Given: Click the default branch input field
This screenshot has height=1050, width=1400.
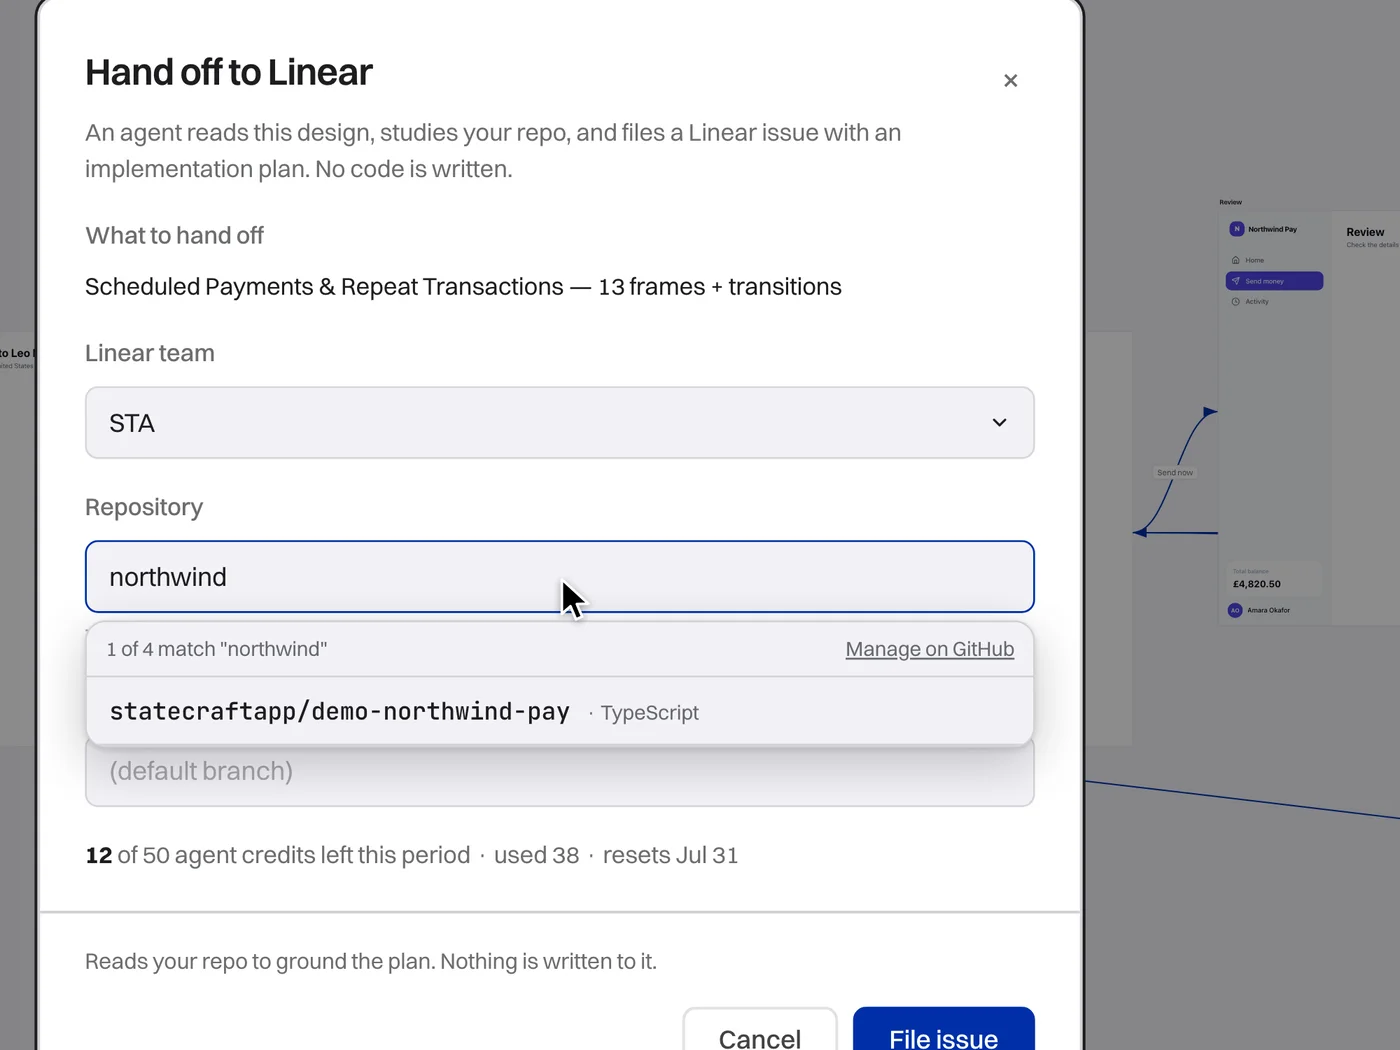Looking at the screenshot, I should click(560, 772).
